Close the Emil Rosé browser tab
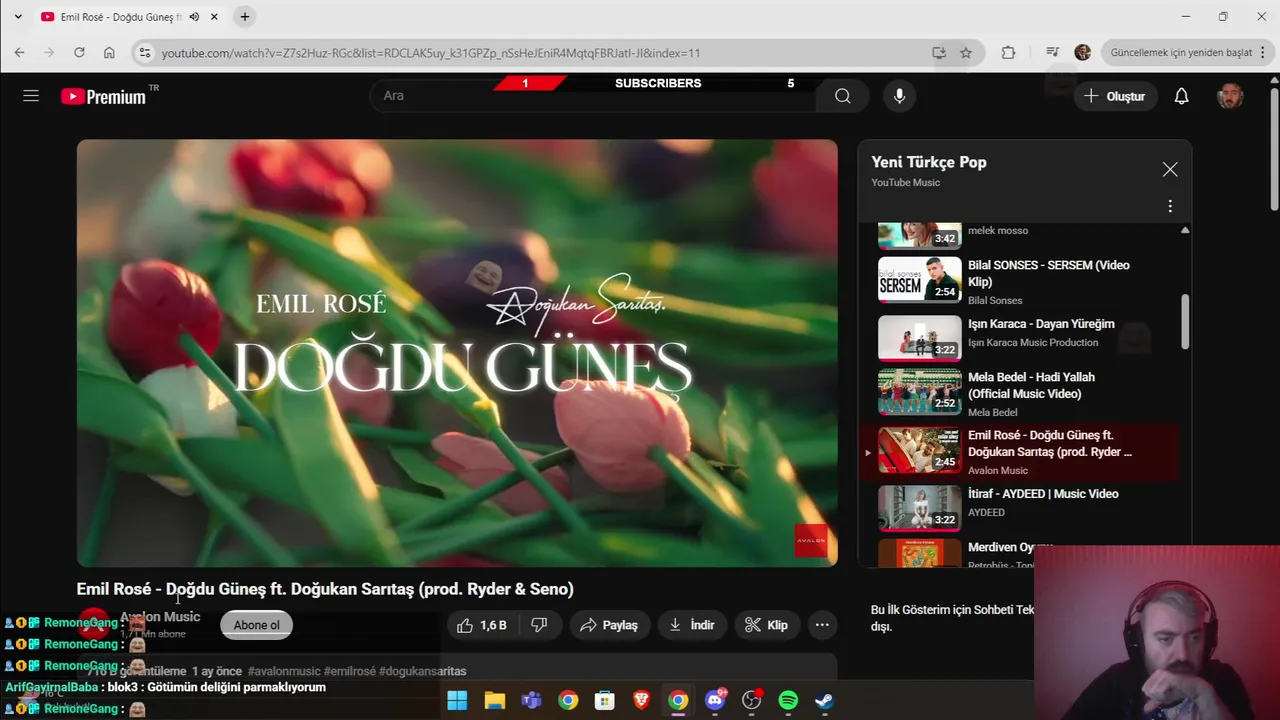Viewport: 1280px width, 720px height. tap(214, 17)
